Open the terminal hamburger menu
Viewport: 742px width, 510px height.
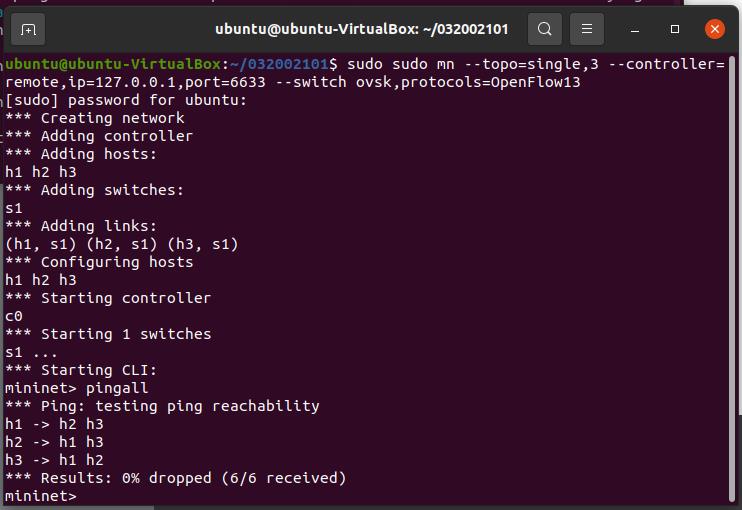[x=587, y=29]
